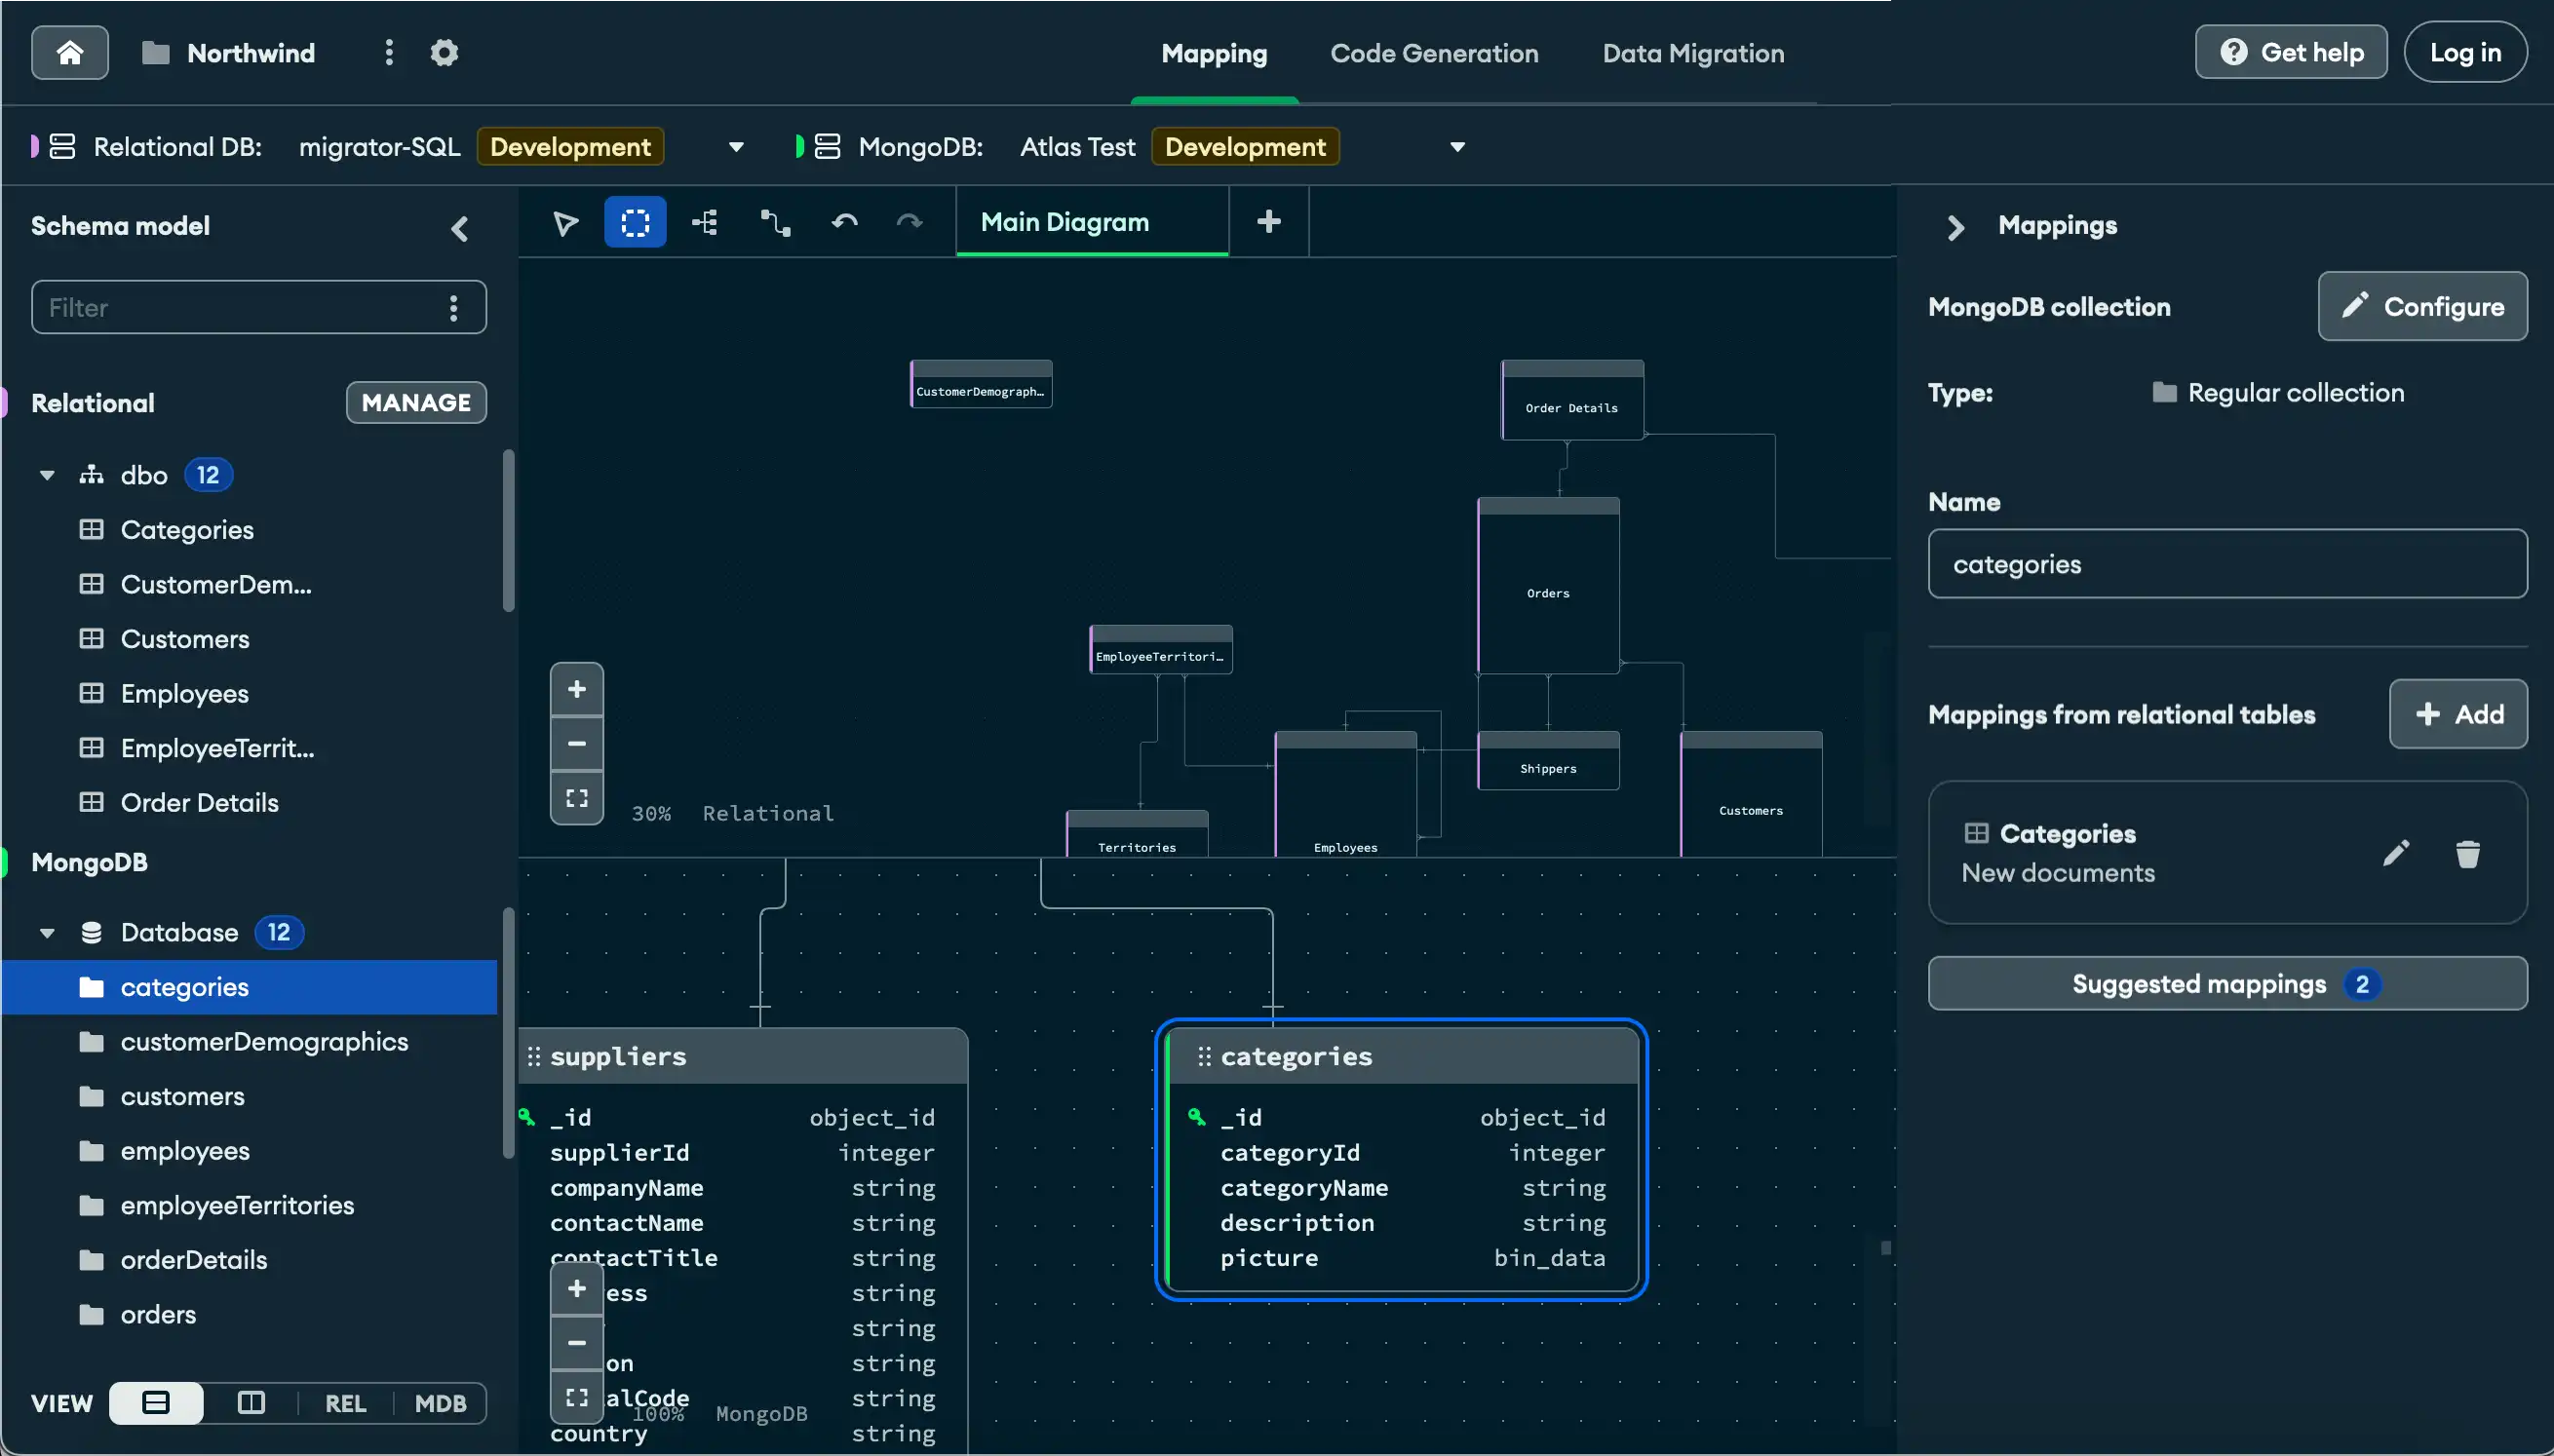Click the configure mapping icon on Categories
2554x1456 pixels.
click(2396, 853)
